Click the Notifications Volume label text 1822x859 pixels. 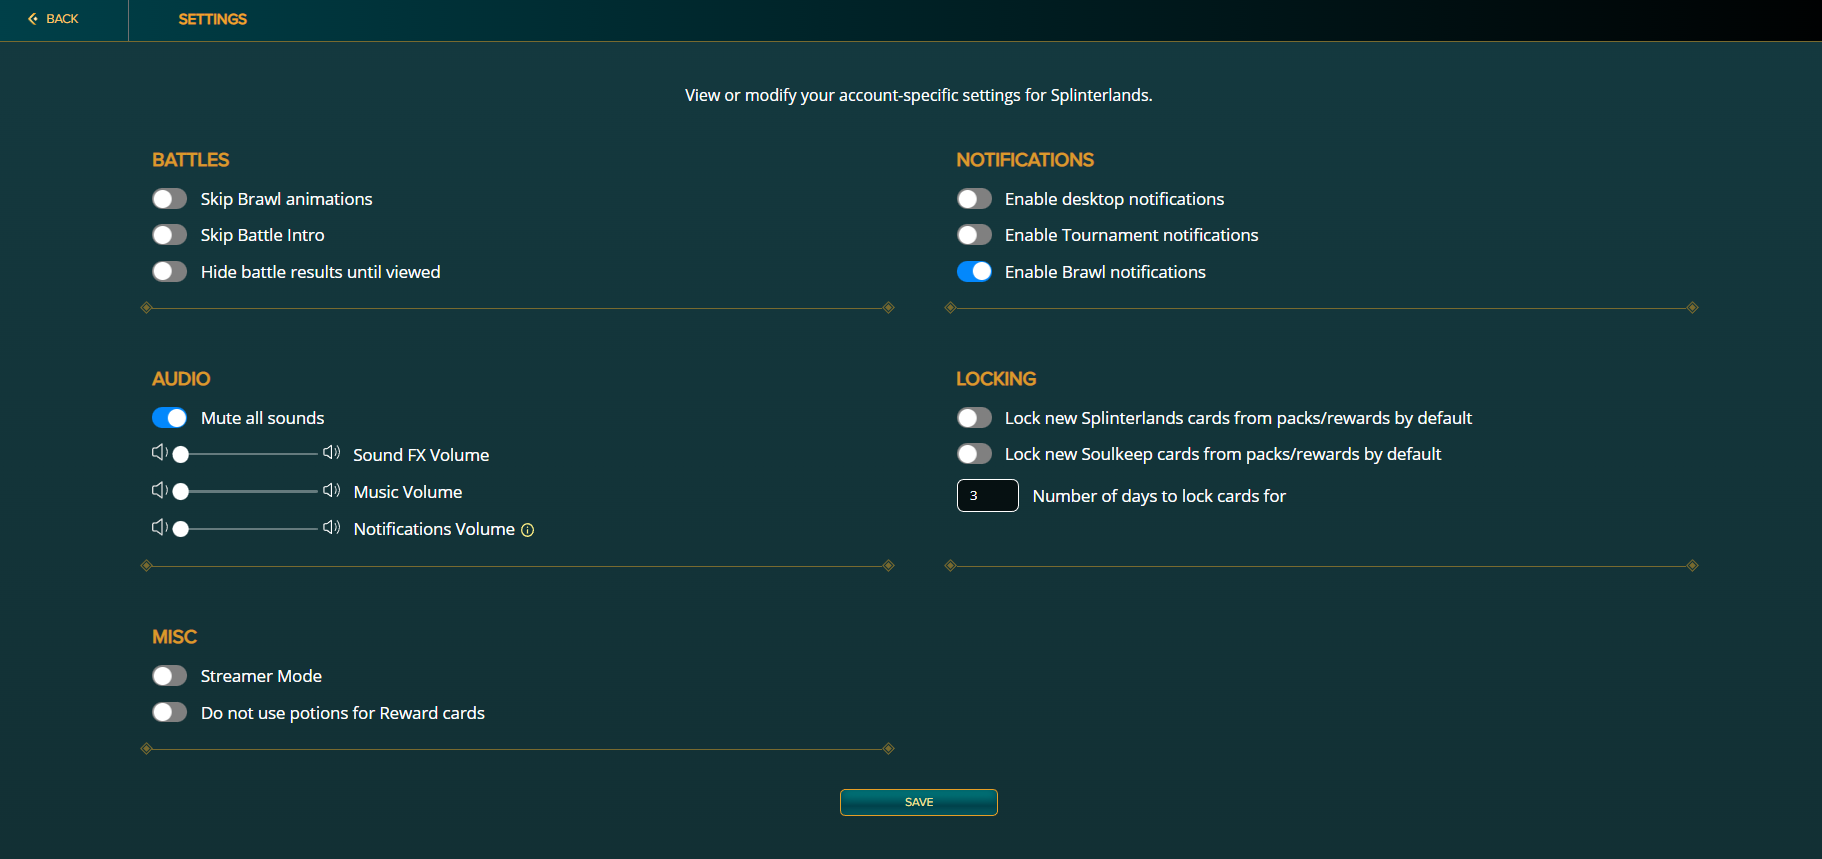click(434, 529)
